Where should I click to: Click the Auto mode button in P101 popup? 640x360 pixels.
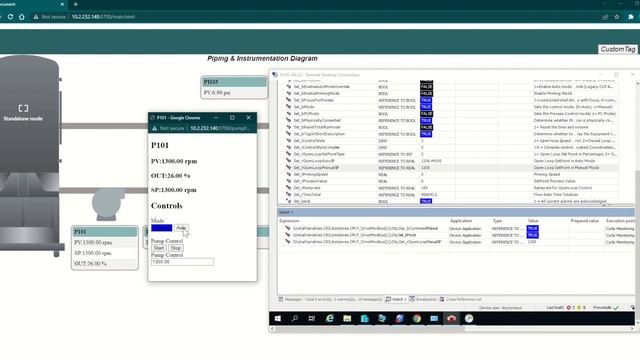(181, 228)
